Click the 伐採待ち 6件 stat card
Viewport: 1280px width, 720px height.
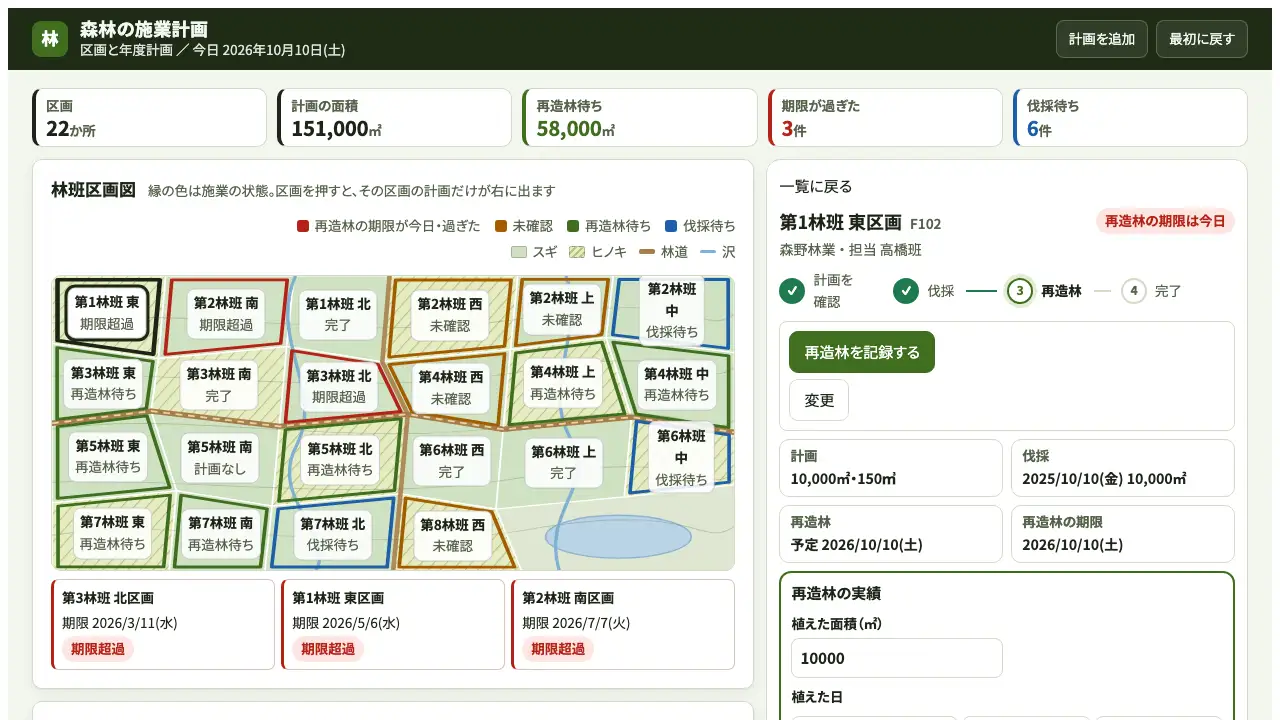click(1131, 118)
